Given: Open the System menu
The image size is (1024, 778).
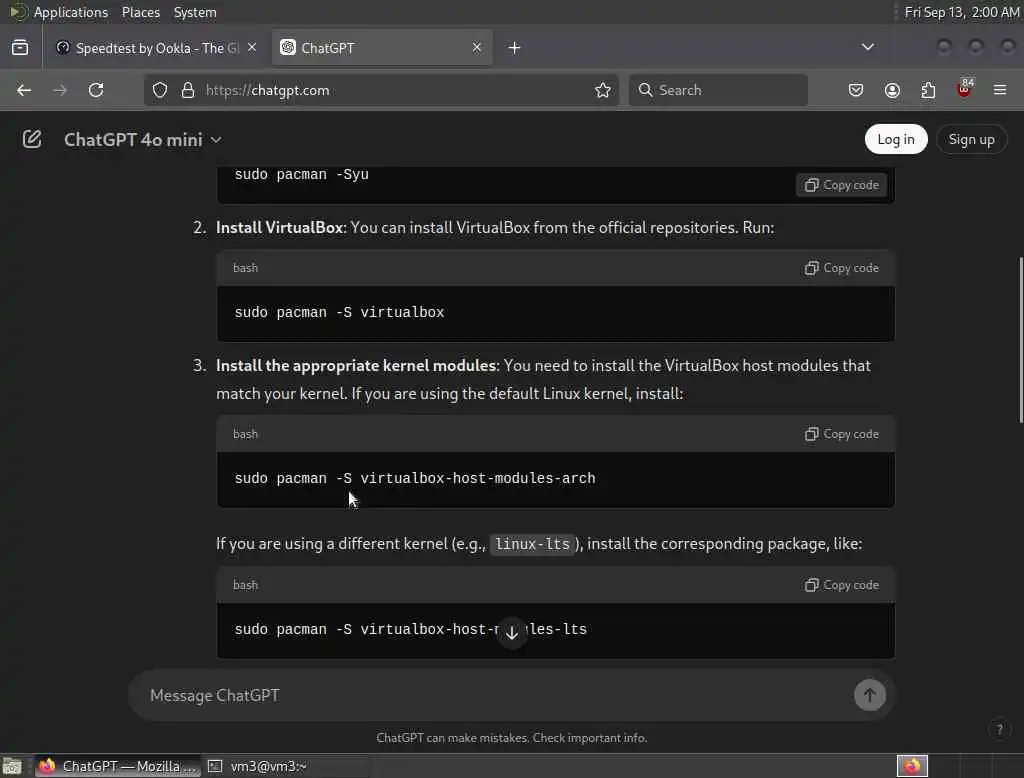Looking at the screenshot, I should (x=195, y=12).
